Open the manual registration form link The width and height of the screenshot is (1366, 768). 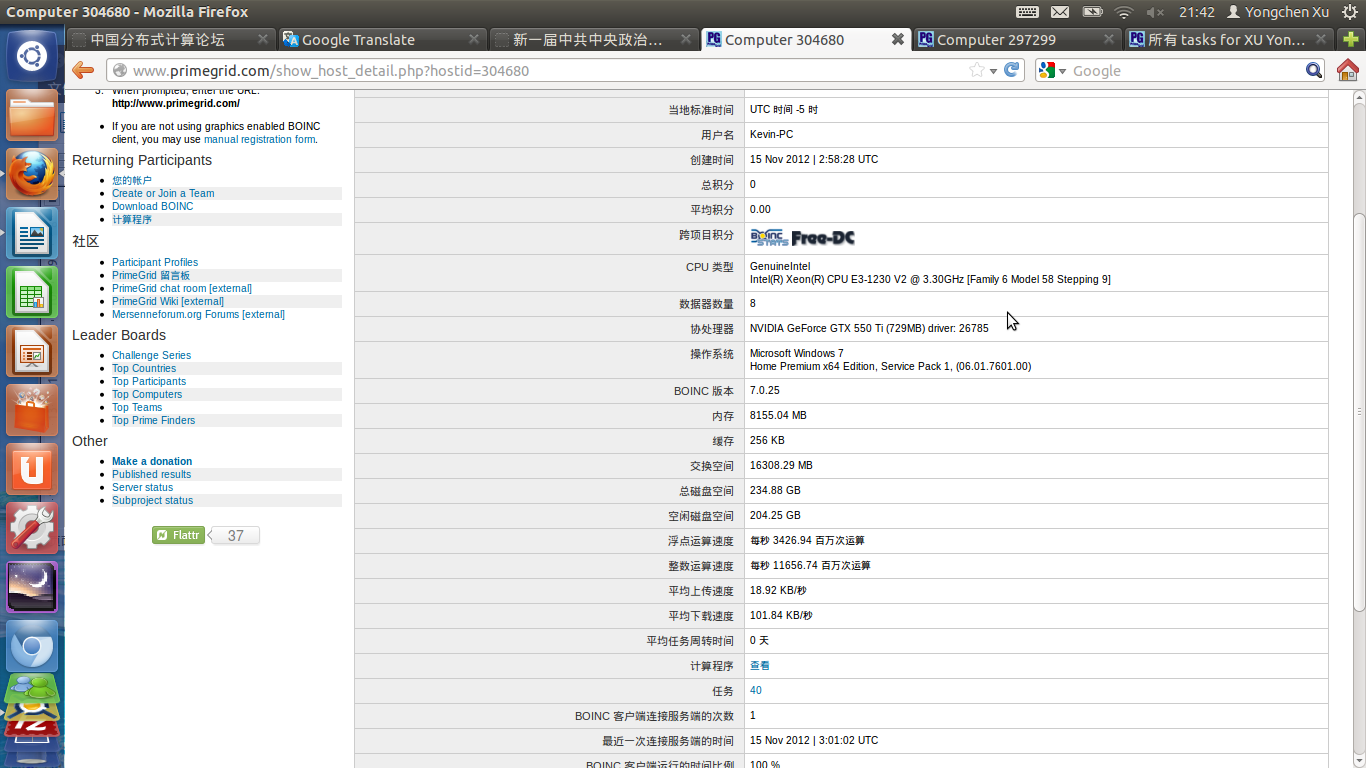point(259,139)
